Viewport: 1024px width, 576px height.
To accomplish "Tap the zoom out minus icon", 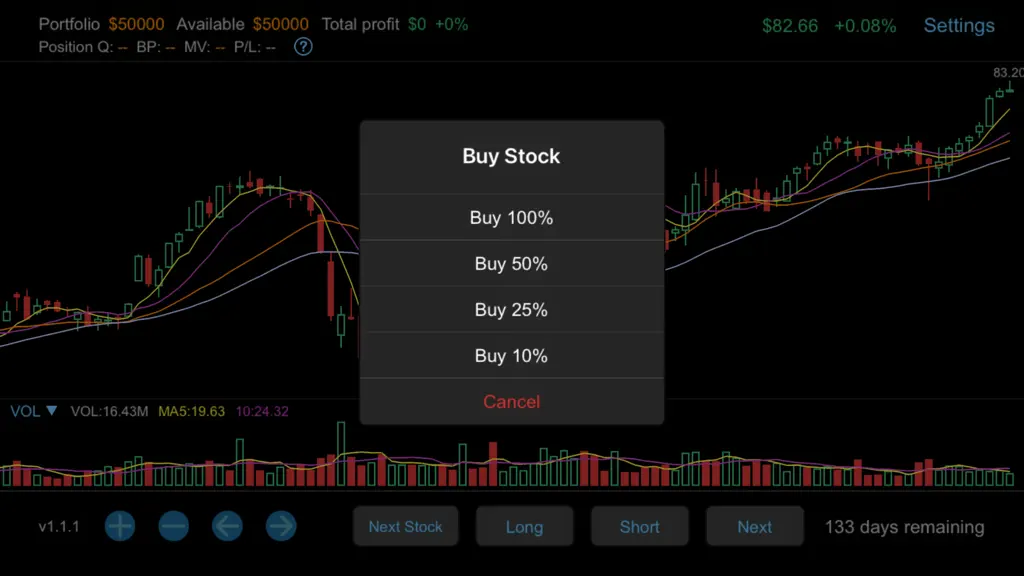I will 174,526.
